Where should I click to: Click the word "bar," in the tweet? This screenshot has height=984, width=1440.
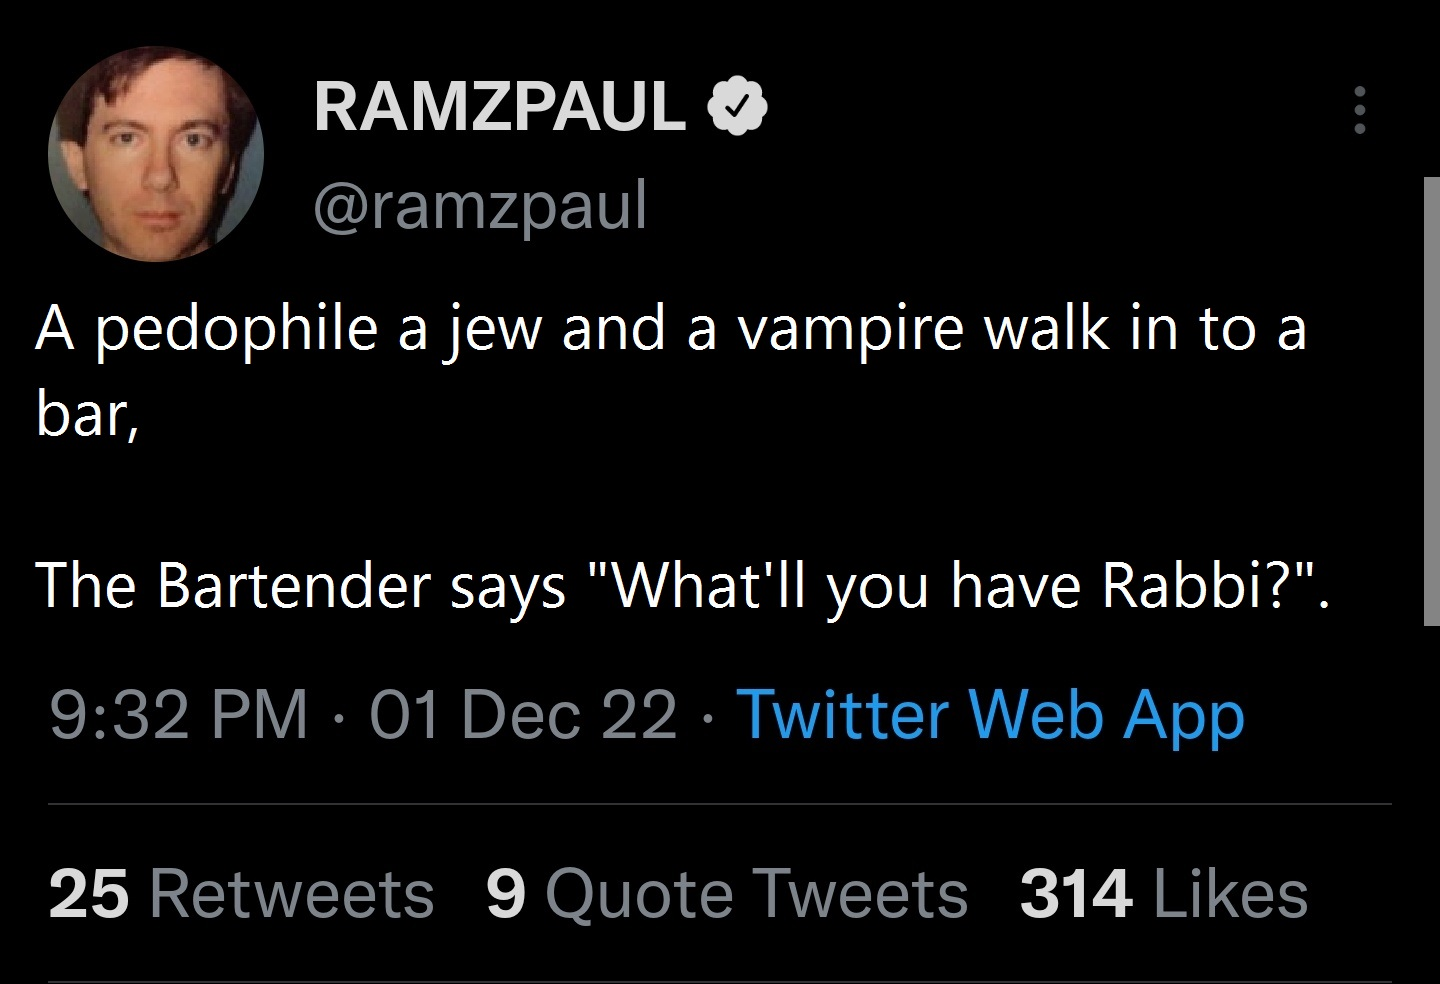point(86,412)
